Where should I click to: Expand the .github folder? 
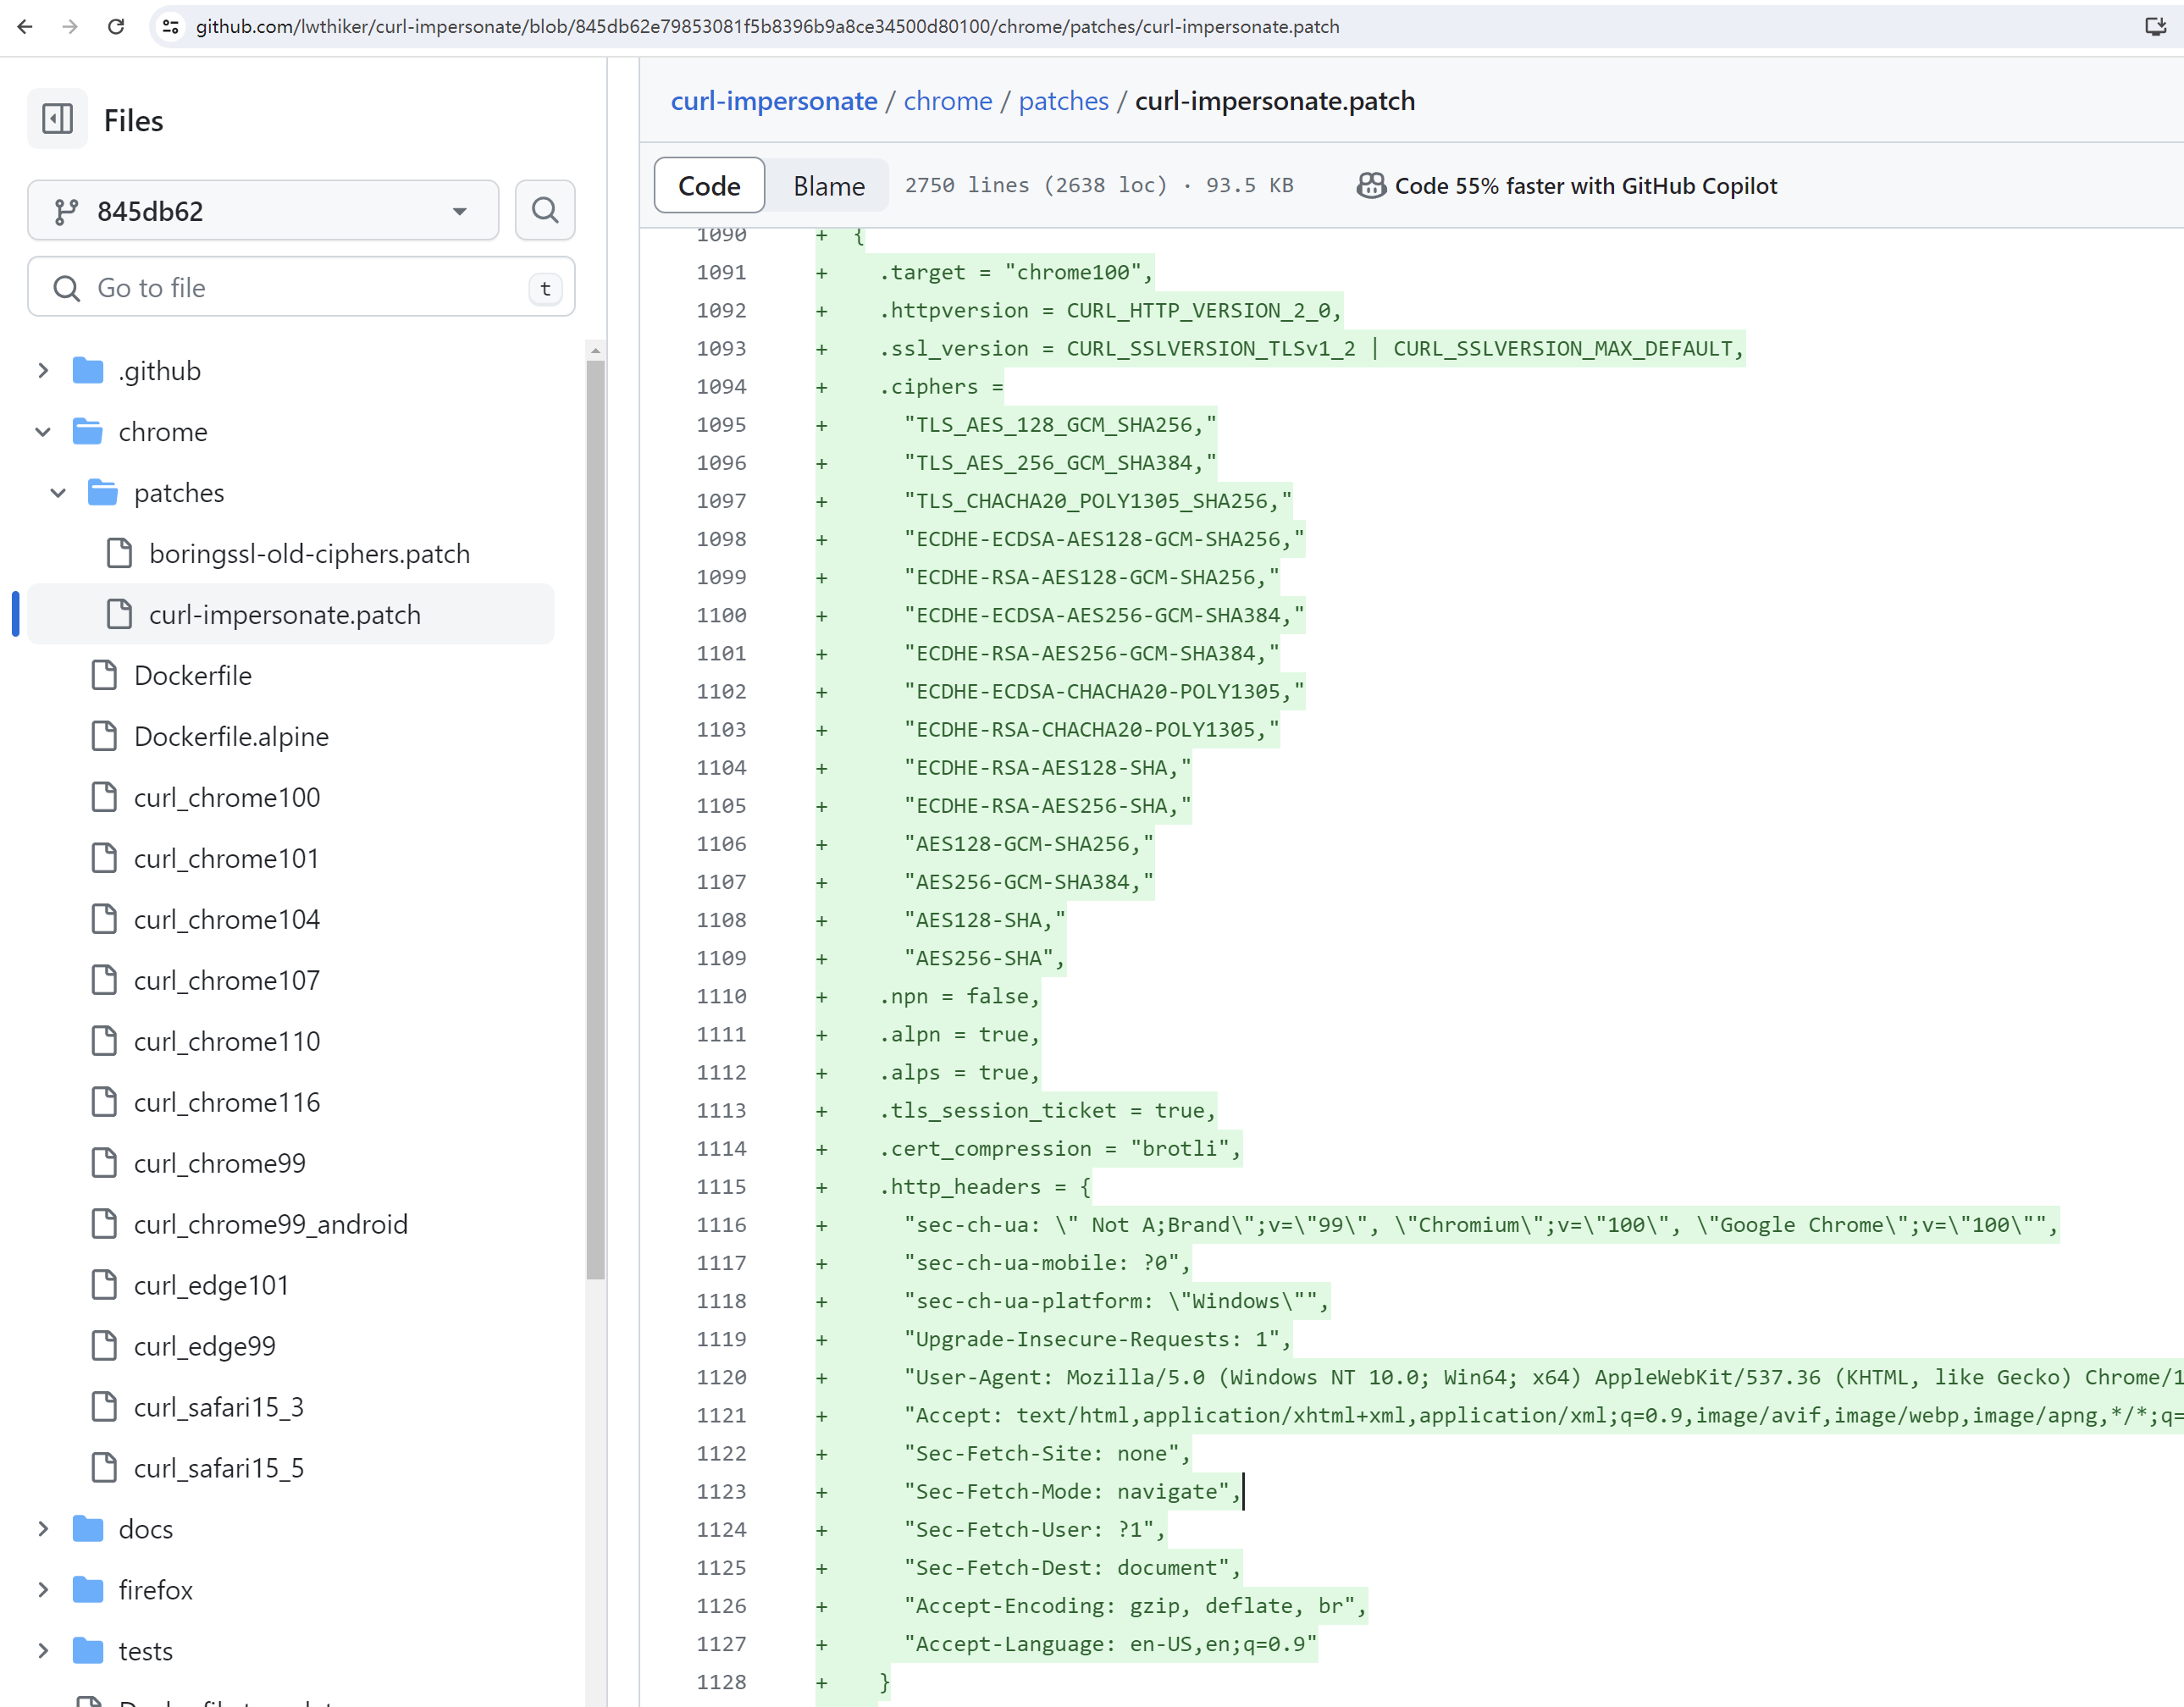tap(43, 371)
